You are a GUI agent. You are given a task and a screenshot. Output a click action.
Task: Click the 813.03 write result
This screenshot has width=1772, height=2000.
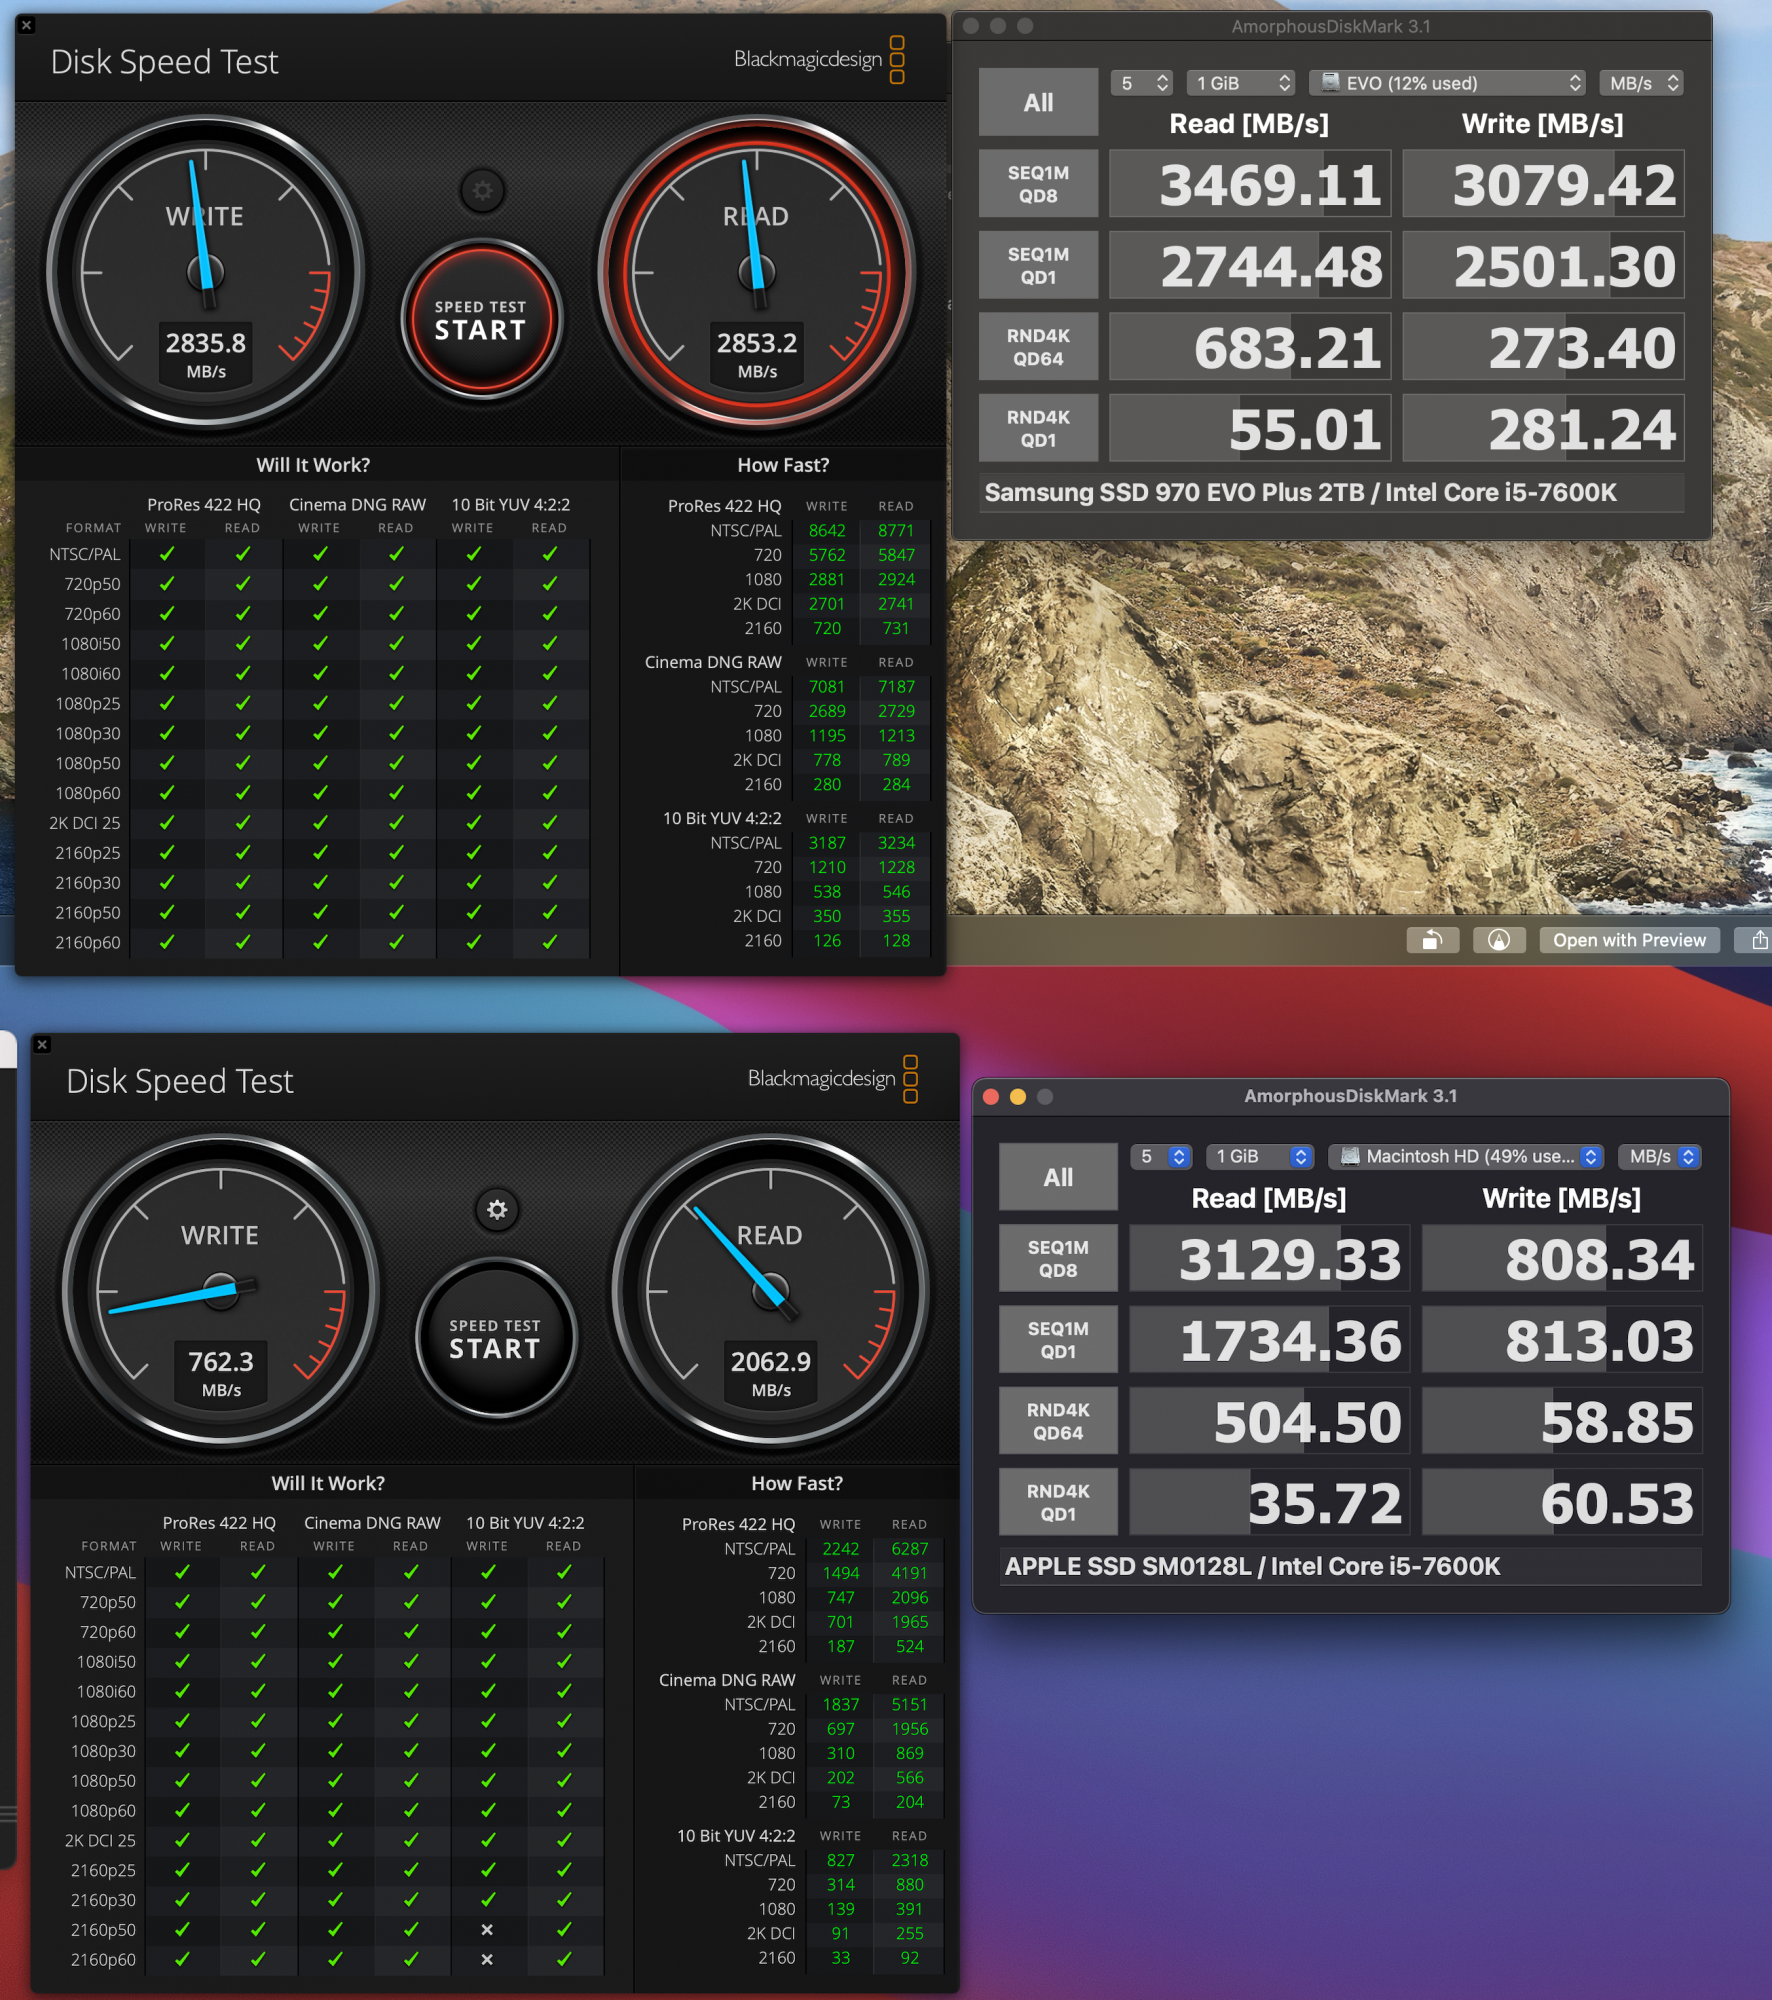coord(1562,1339)
